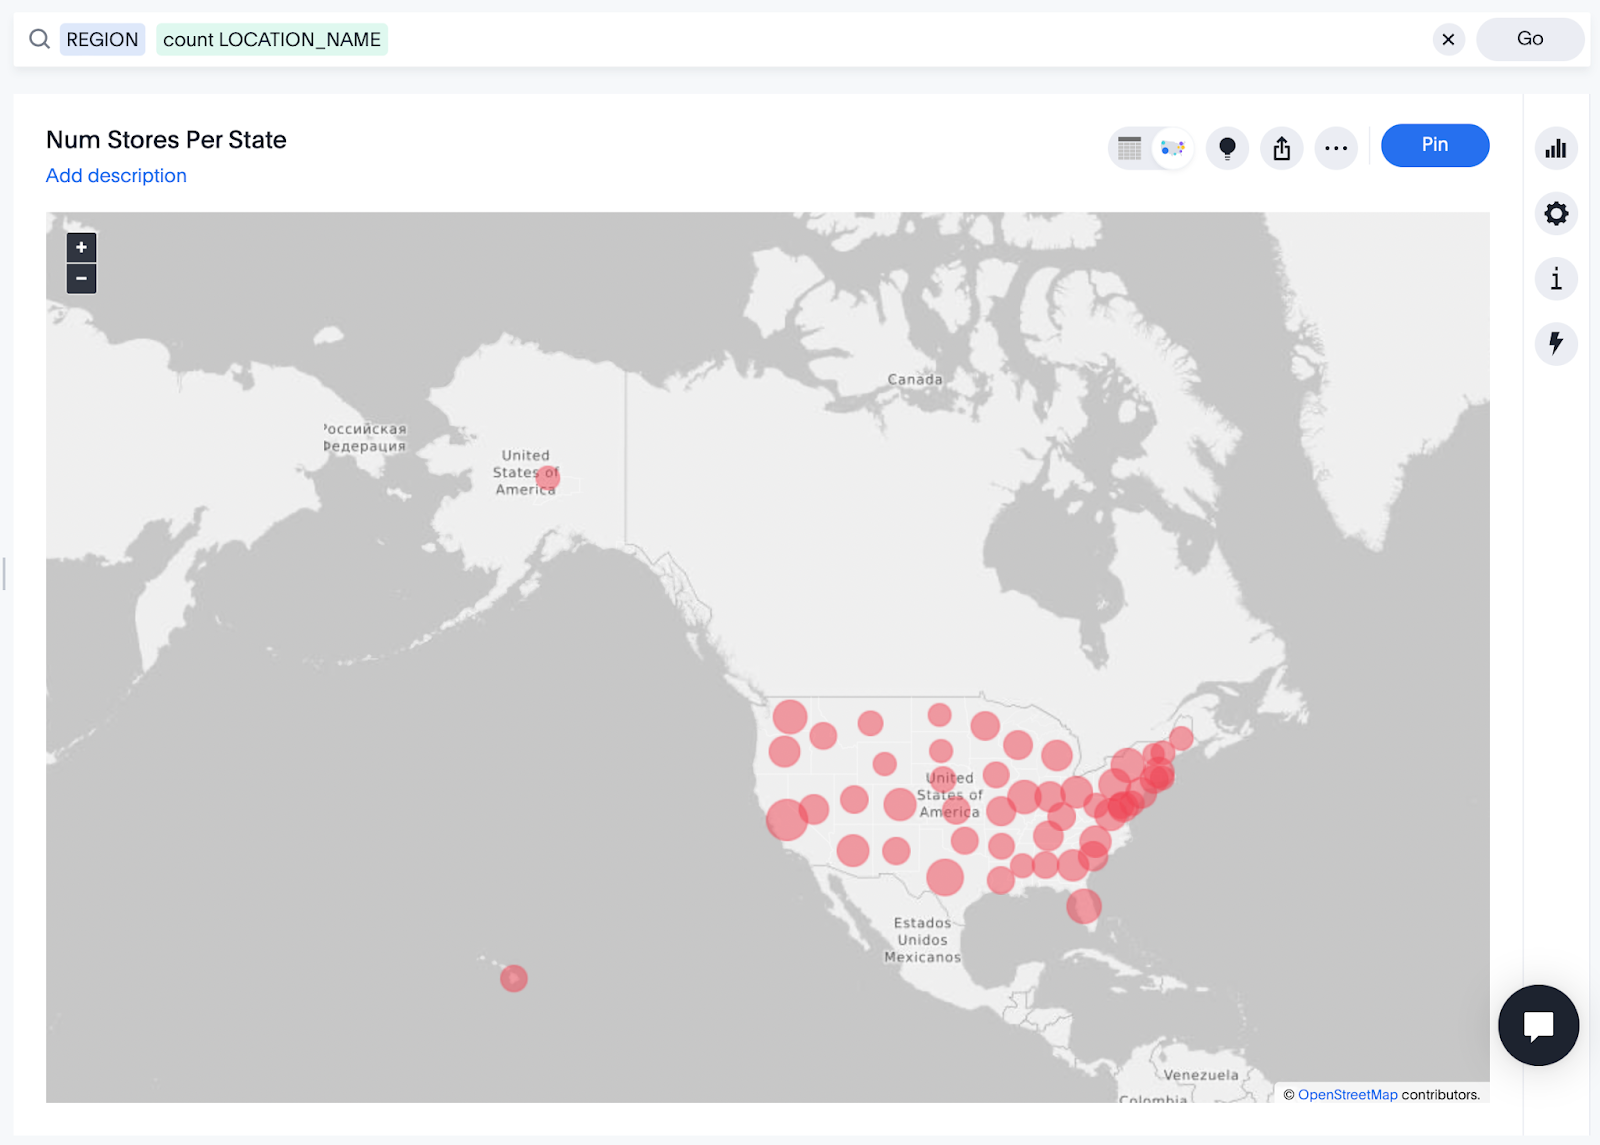
Task: Run the search with Go
Action: click(x=1529, y=39)
